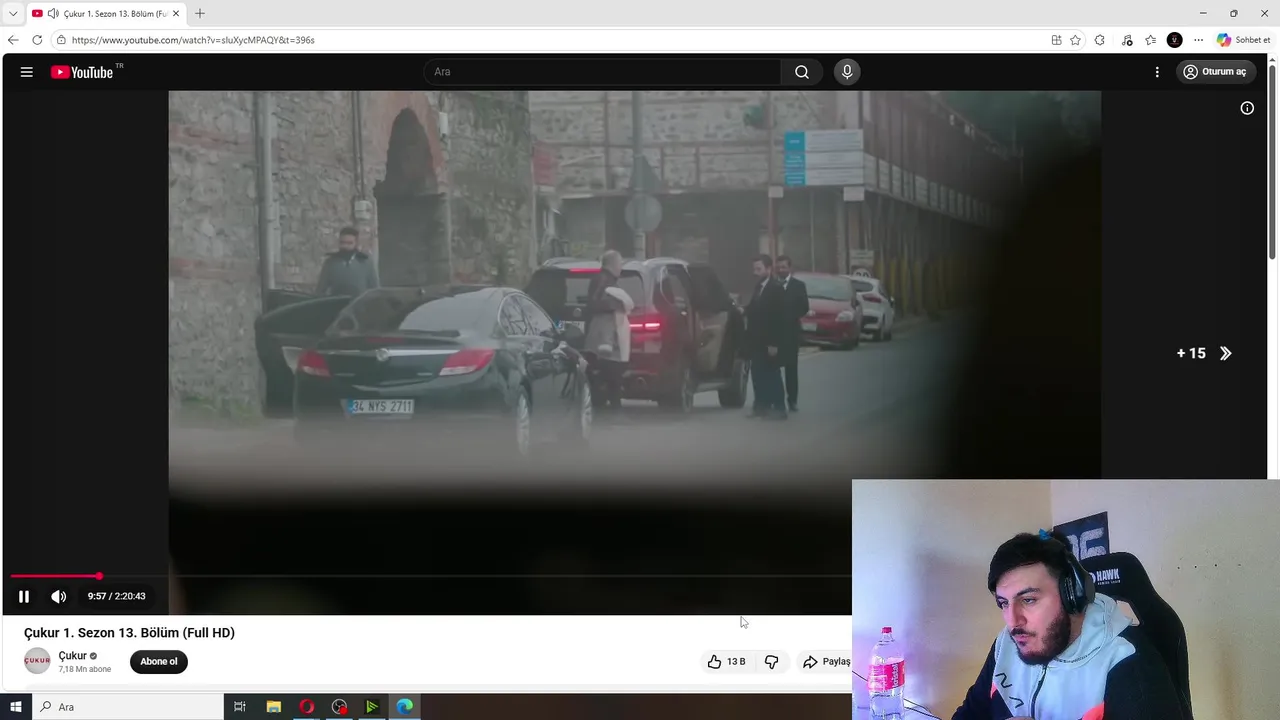The image size is (1280, 720).
Task: Click the browser address bar URL
Action: [x=193, y=40]
